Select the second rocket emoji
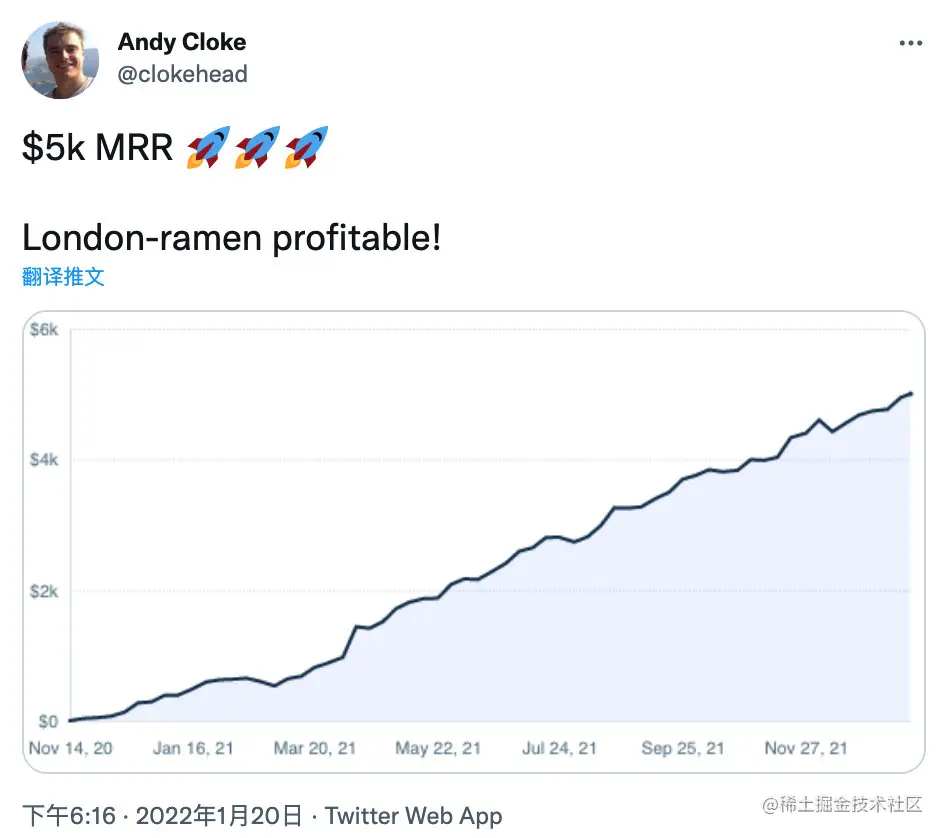 (x=258, y=147)
